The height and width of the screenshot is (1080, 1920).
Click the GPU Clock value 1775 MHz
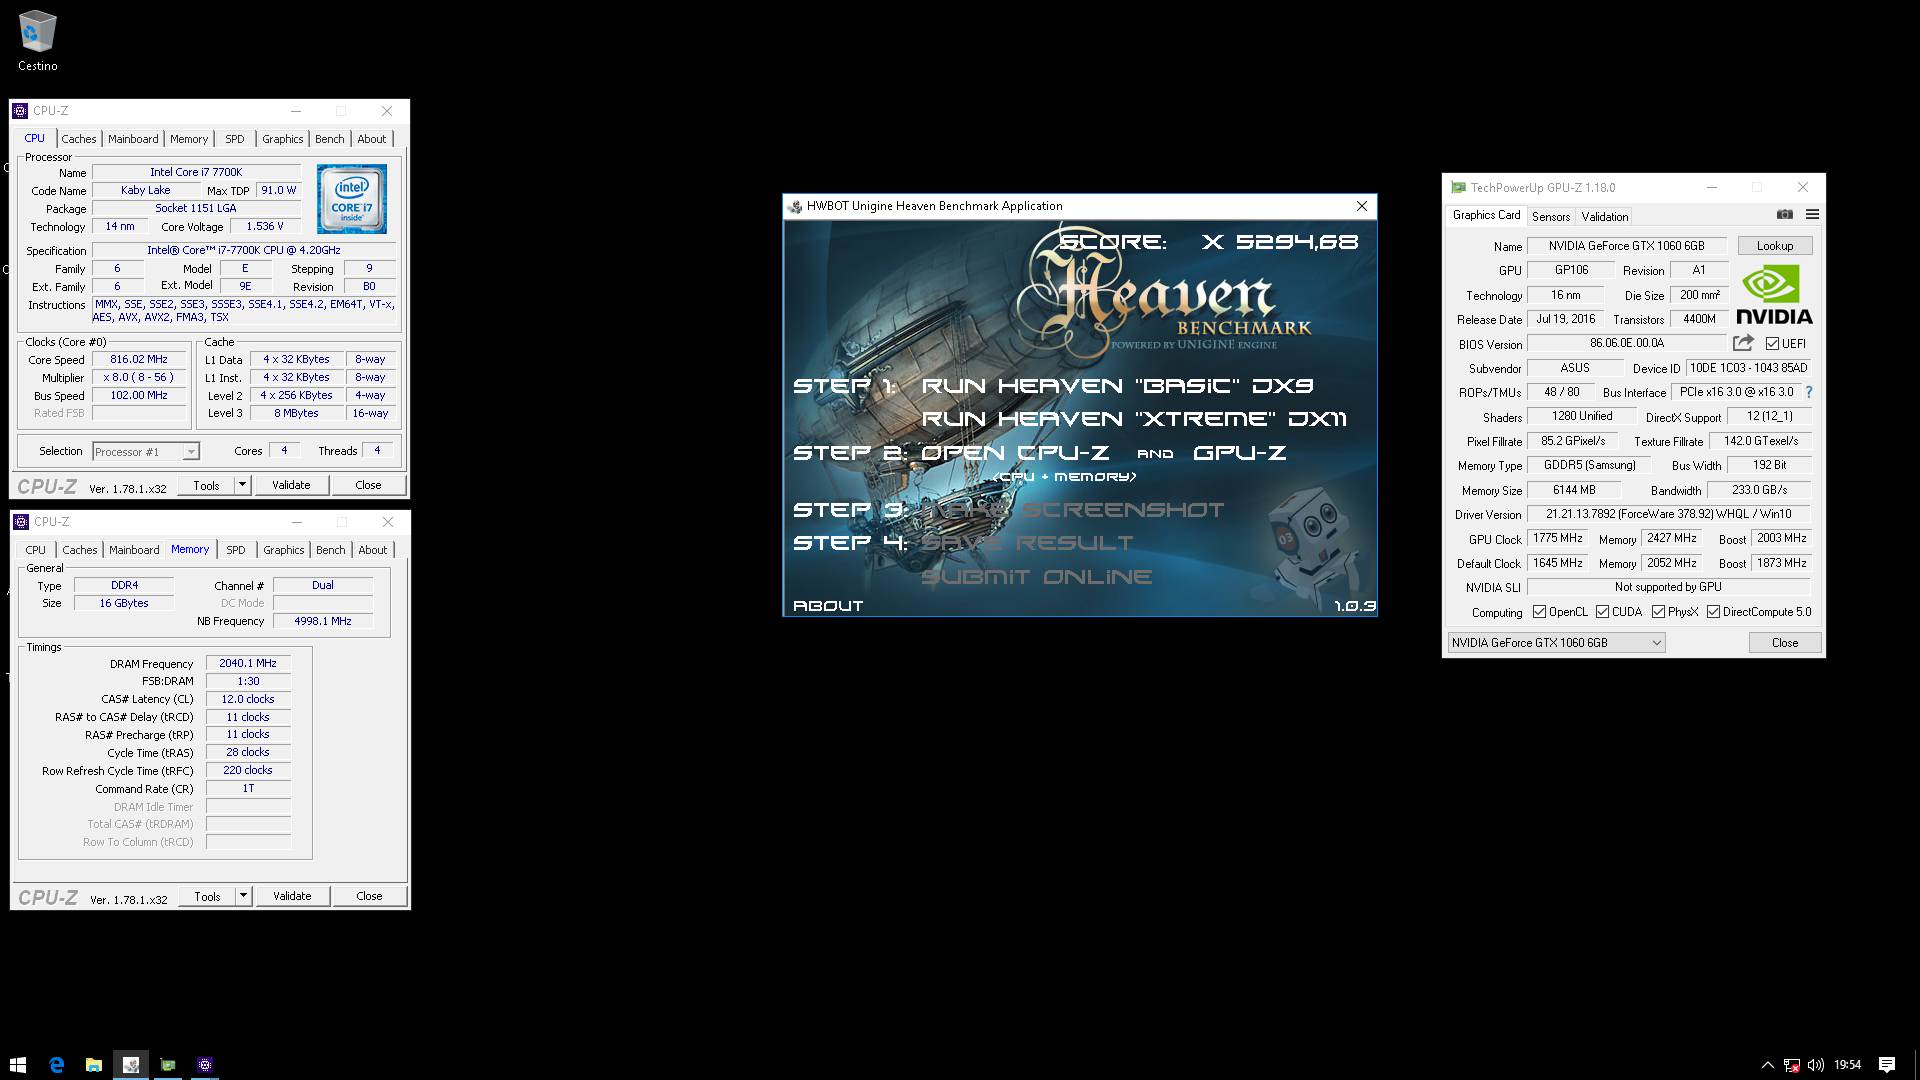click(1558, 538)
